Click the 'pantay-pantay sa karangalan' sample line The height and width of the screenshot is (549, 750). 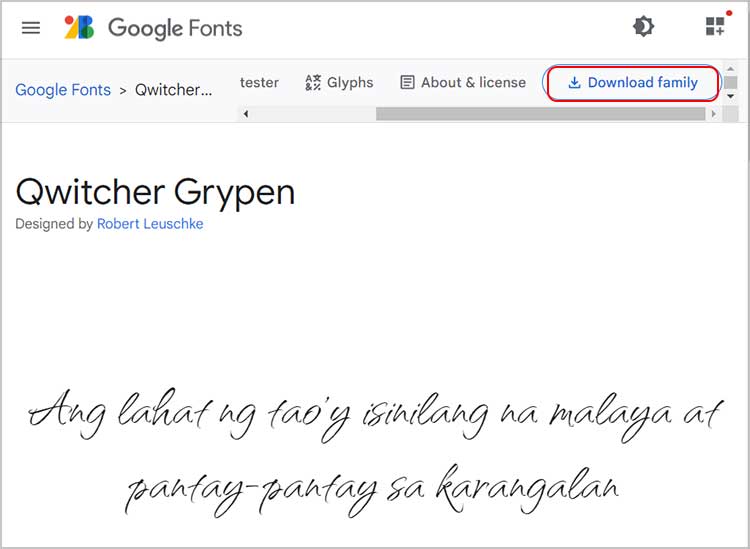[x=372, y=490]
